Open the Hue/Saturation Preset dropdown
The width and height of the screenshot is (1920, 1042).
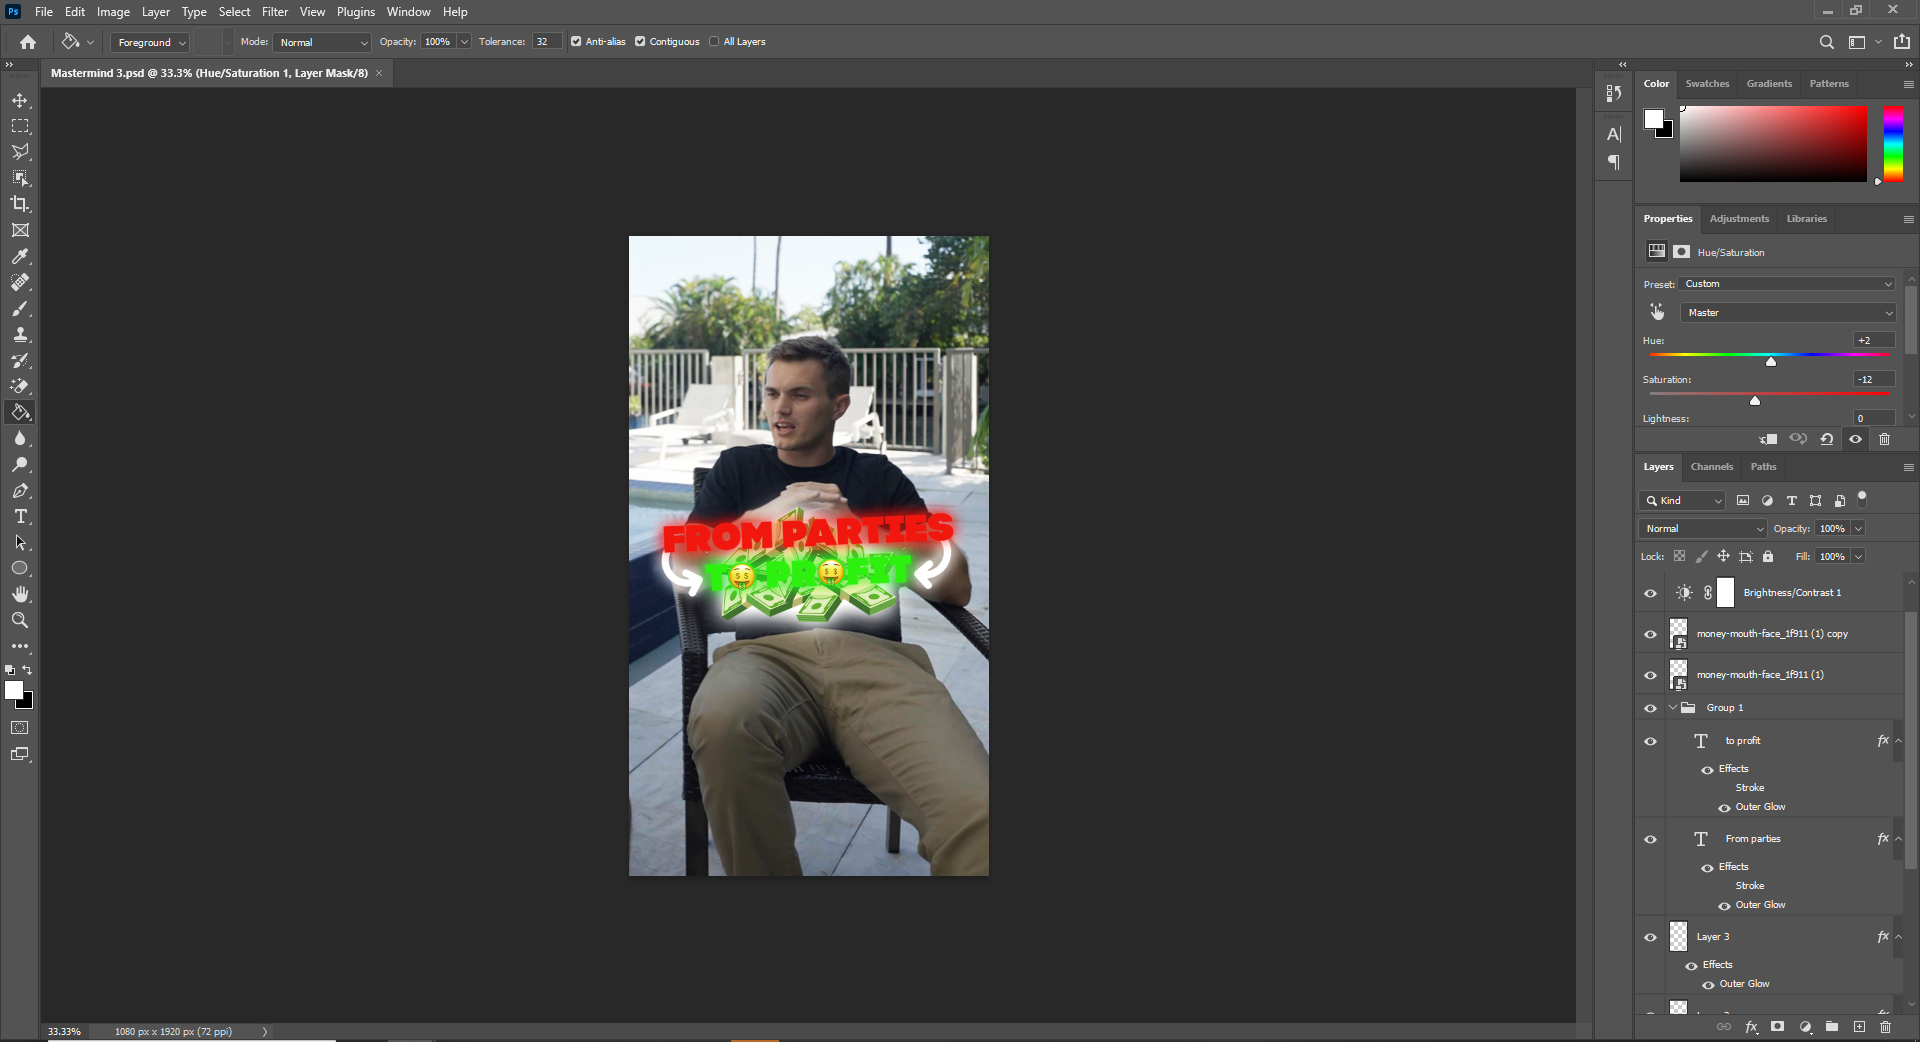tap(1787, 284)
